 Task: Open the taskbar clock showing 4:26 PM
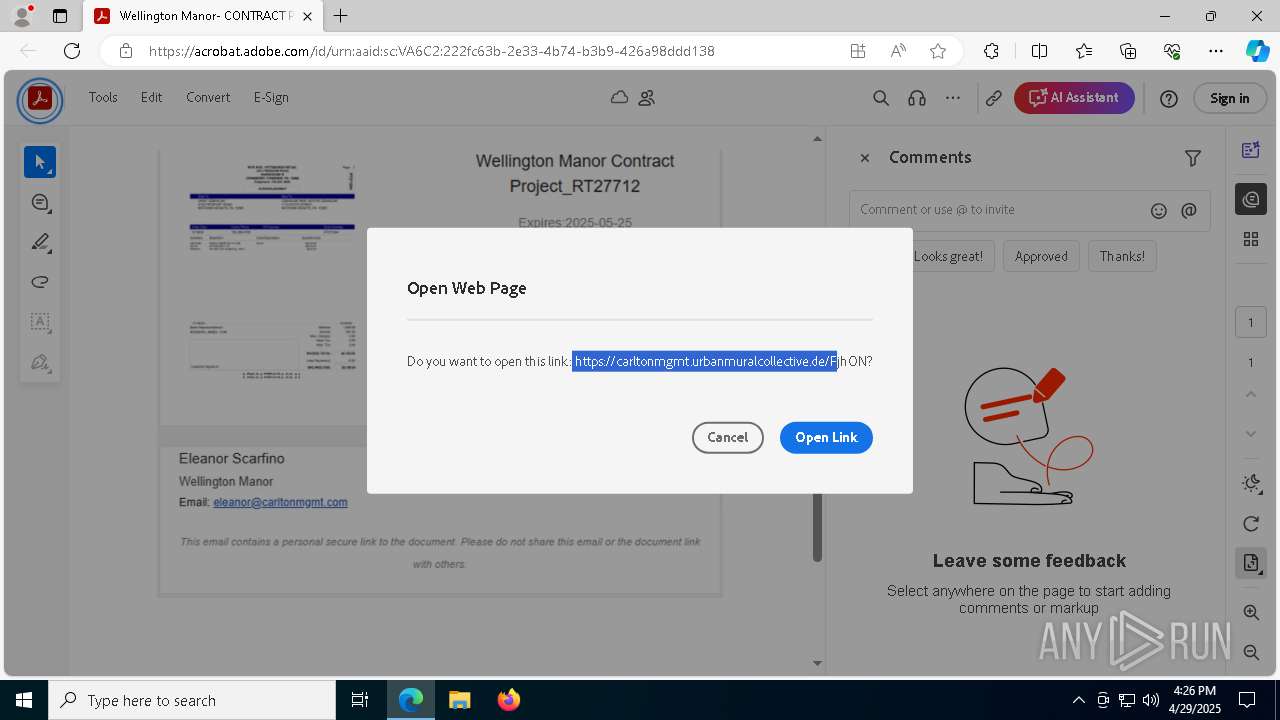coord(1194,700)
